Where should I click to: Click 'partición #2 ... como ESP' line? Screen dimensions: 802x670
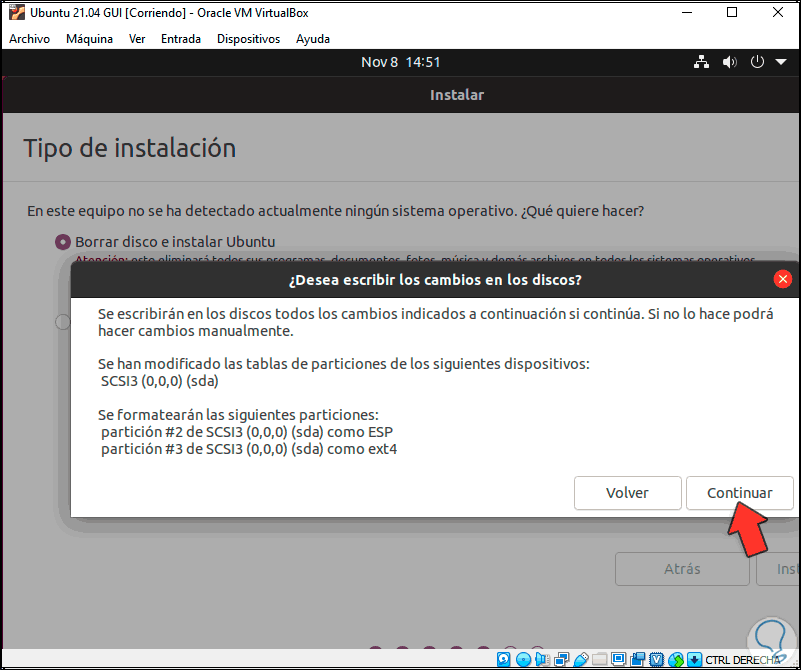pos(247,432)
